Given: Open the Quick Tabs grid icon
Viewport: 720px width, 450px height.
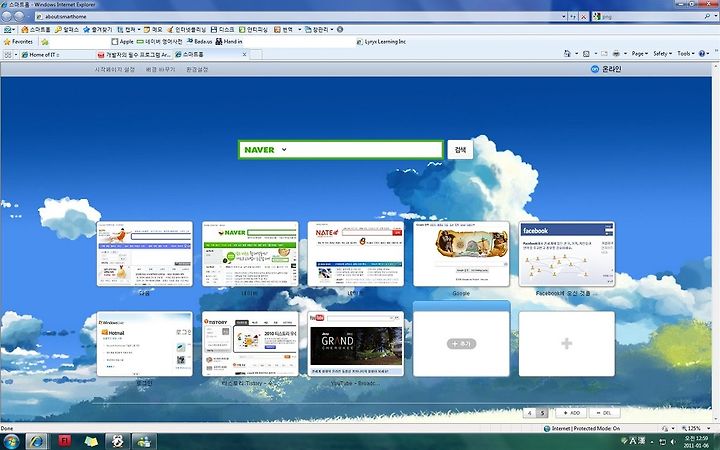Looking at the screenshot, I should (7, 55).
